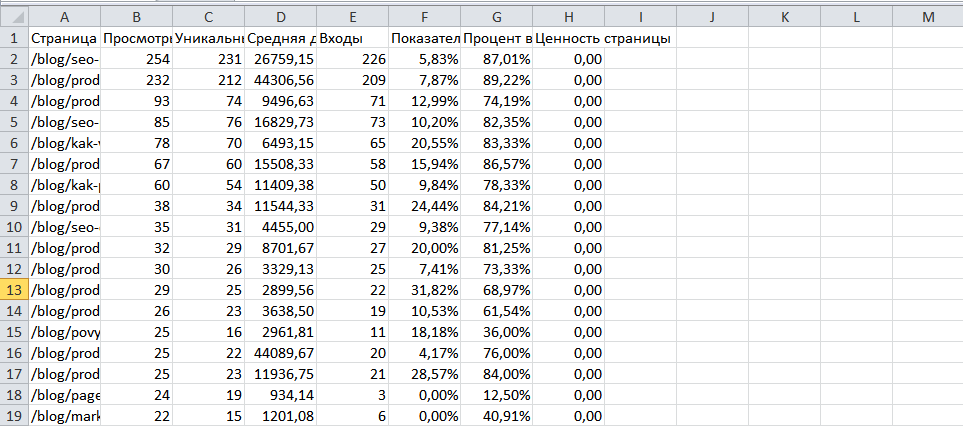Click the Select All corner button
Image resolution: width=963 pixels, height=426 pixels.
click(x=14, y=17)
